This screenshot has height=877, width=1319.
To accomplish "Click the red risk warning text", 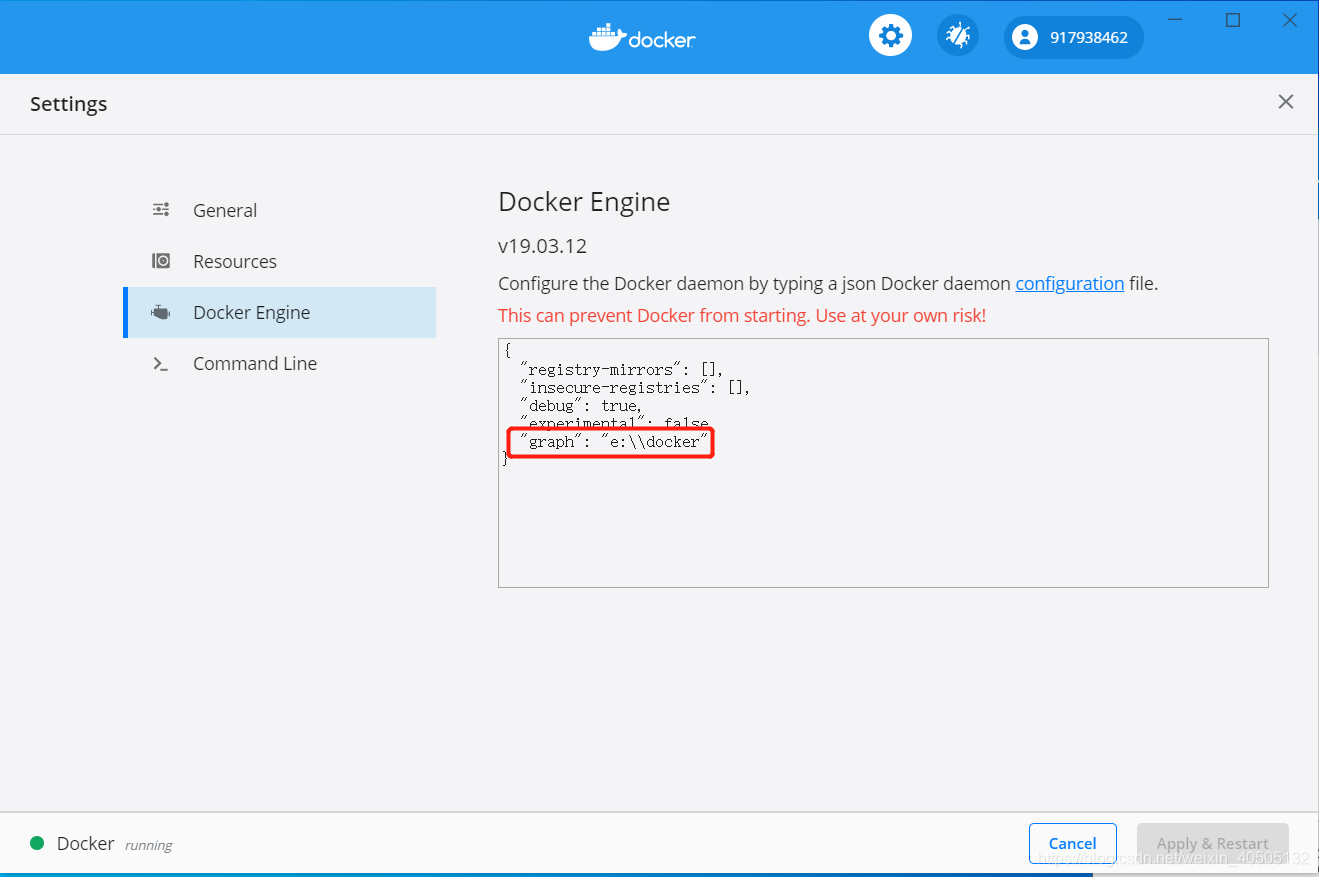I will point(742,315).
